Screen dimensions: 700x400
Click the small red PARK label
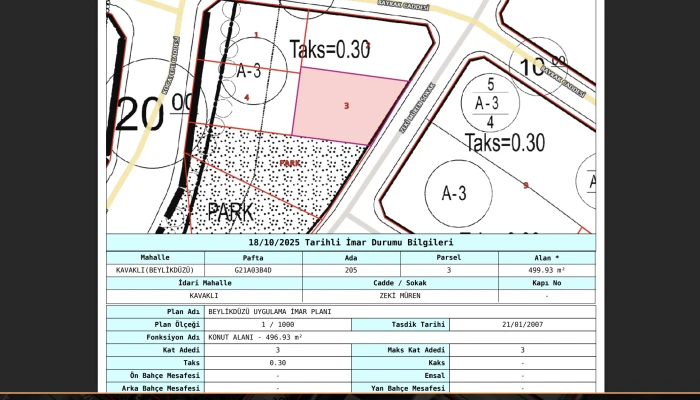pyautogui.click(x=289, y=162)
